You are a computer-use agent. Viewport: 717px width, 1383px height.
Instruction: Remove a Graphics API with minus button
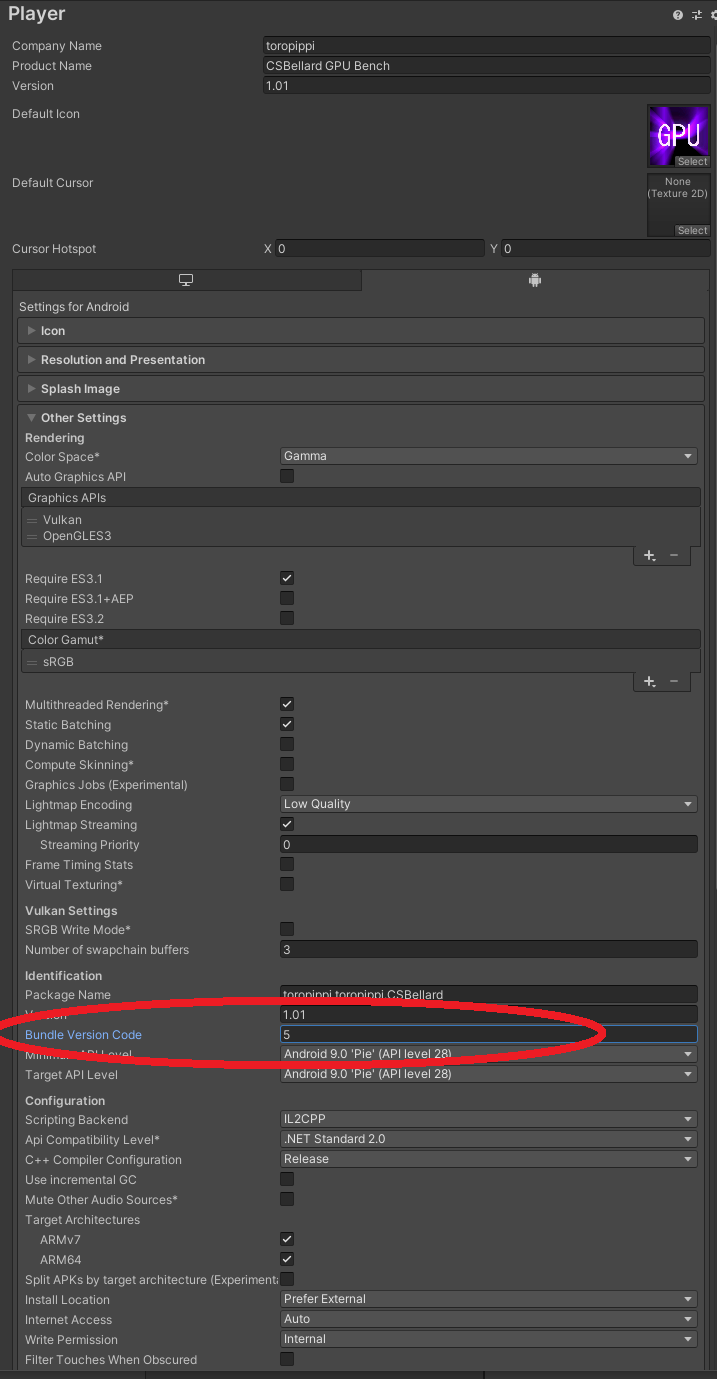click(673, 555)
